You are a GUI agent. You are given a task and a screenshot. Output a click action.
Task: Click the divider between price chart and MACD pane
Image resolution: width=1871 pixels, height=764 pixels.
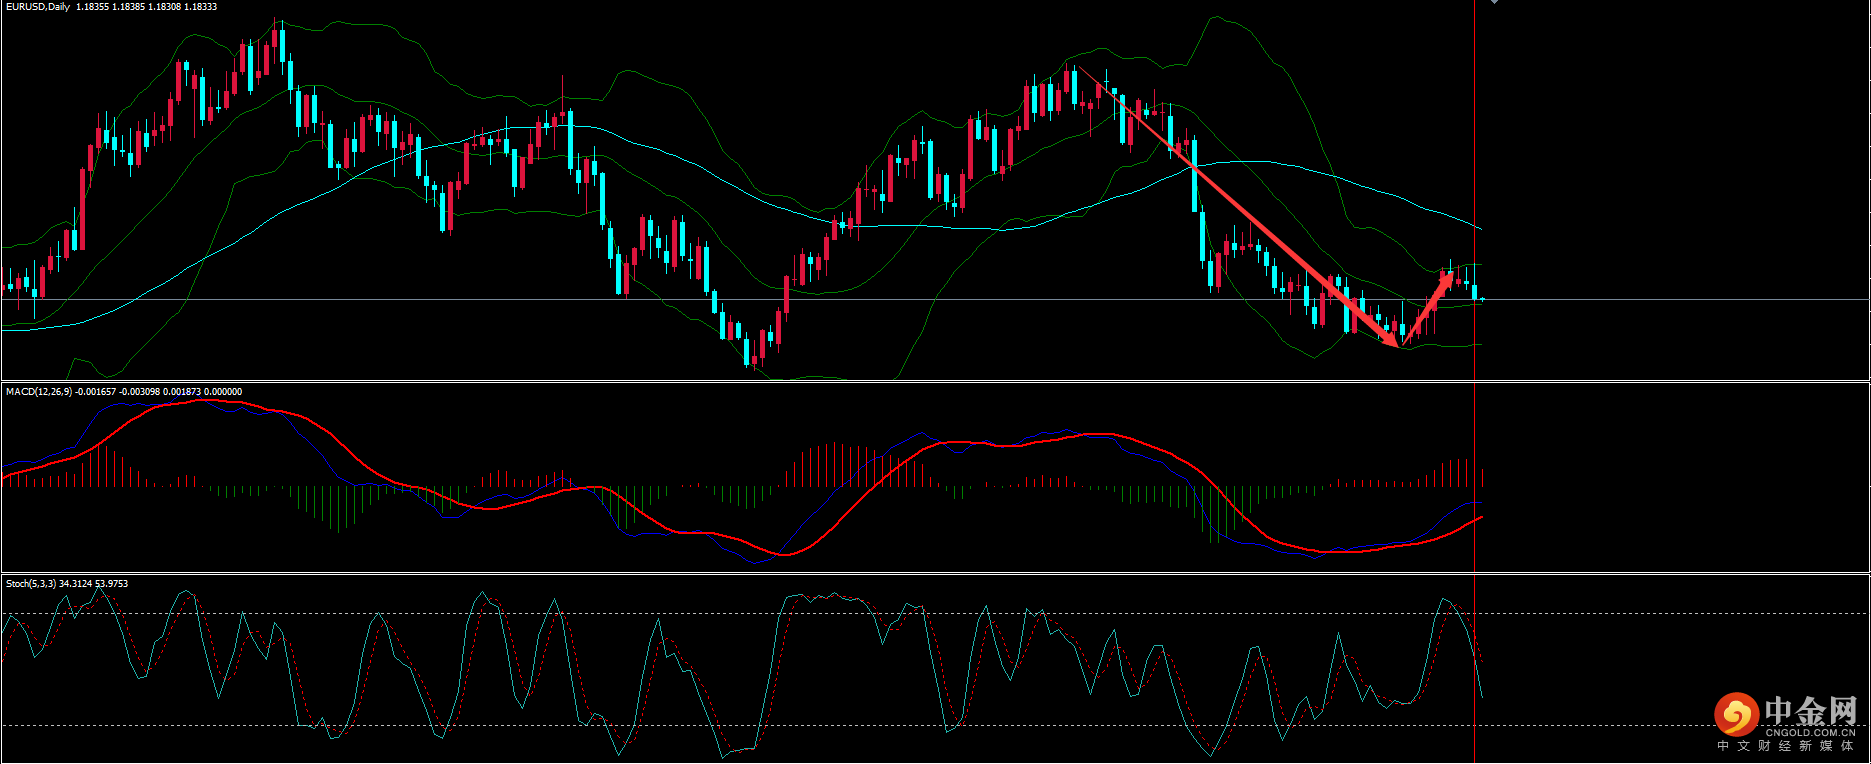pyautogui.click(x=935, y=381)
